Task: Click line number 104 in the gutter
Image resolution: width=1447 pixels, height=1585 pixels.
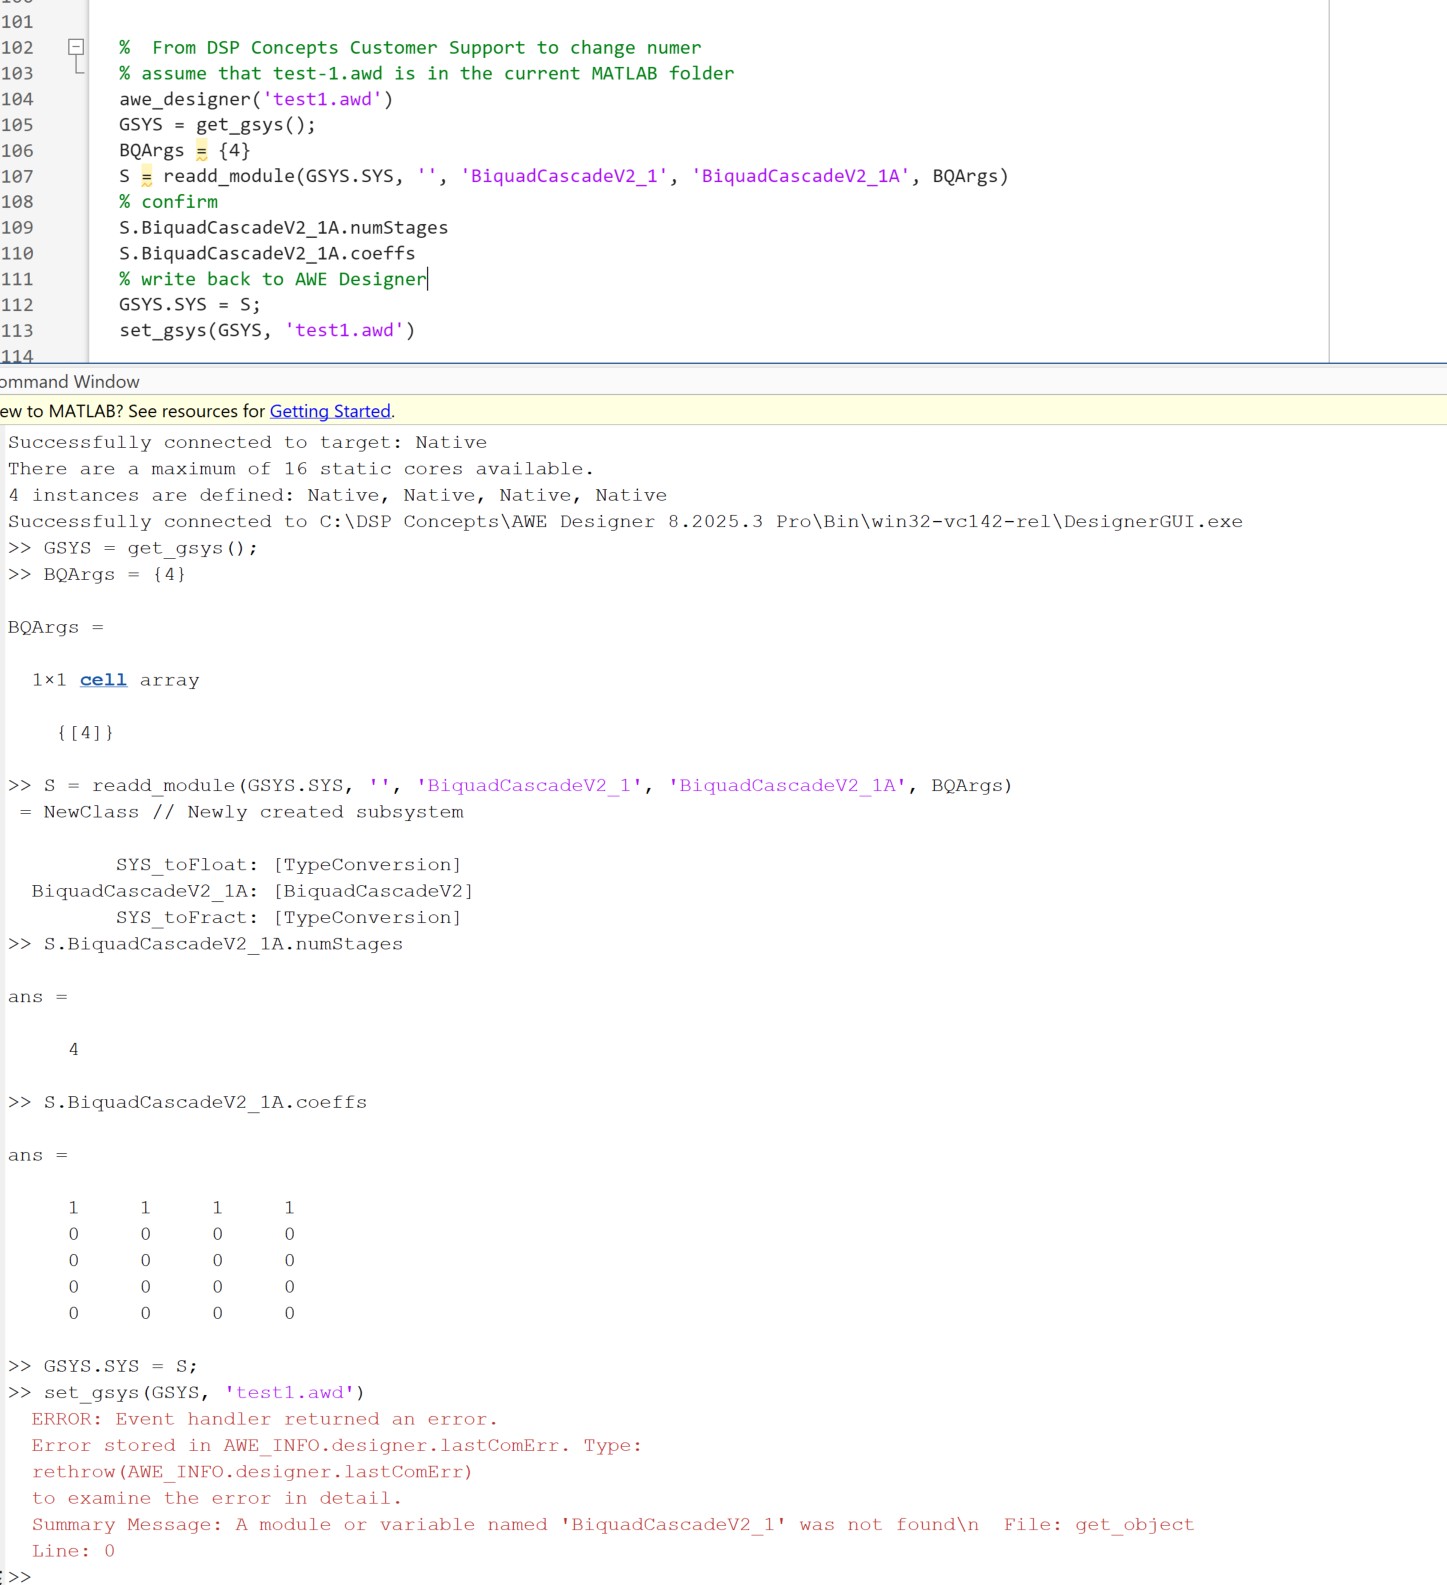Action: pos(17,99)
